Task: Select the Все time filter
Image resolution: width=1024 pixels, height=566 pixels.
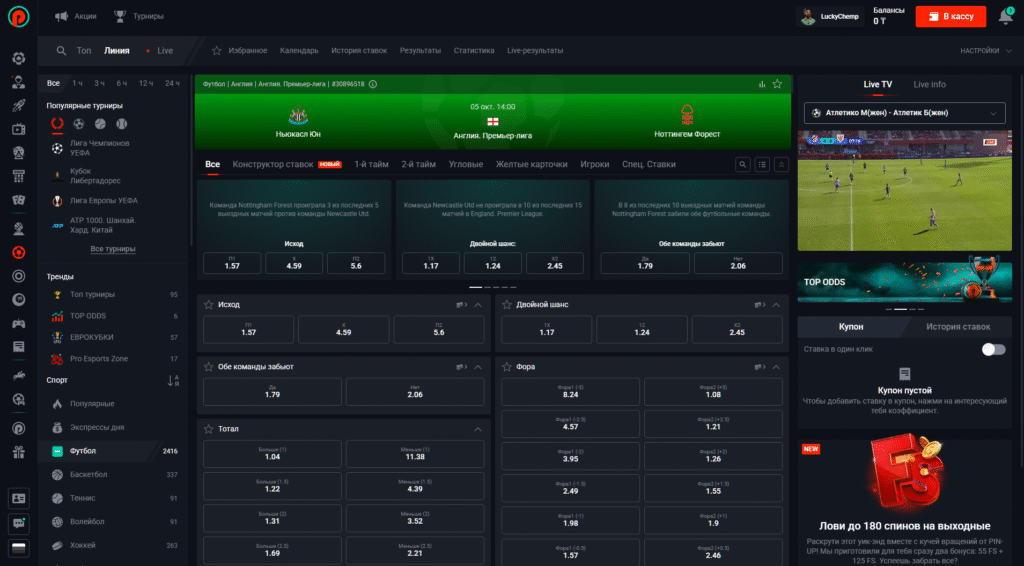Action: tap(54, 84)
